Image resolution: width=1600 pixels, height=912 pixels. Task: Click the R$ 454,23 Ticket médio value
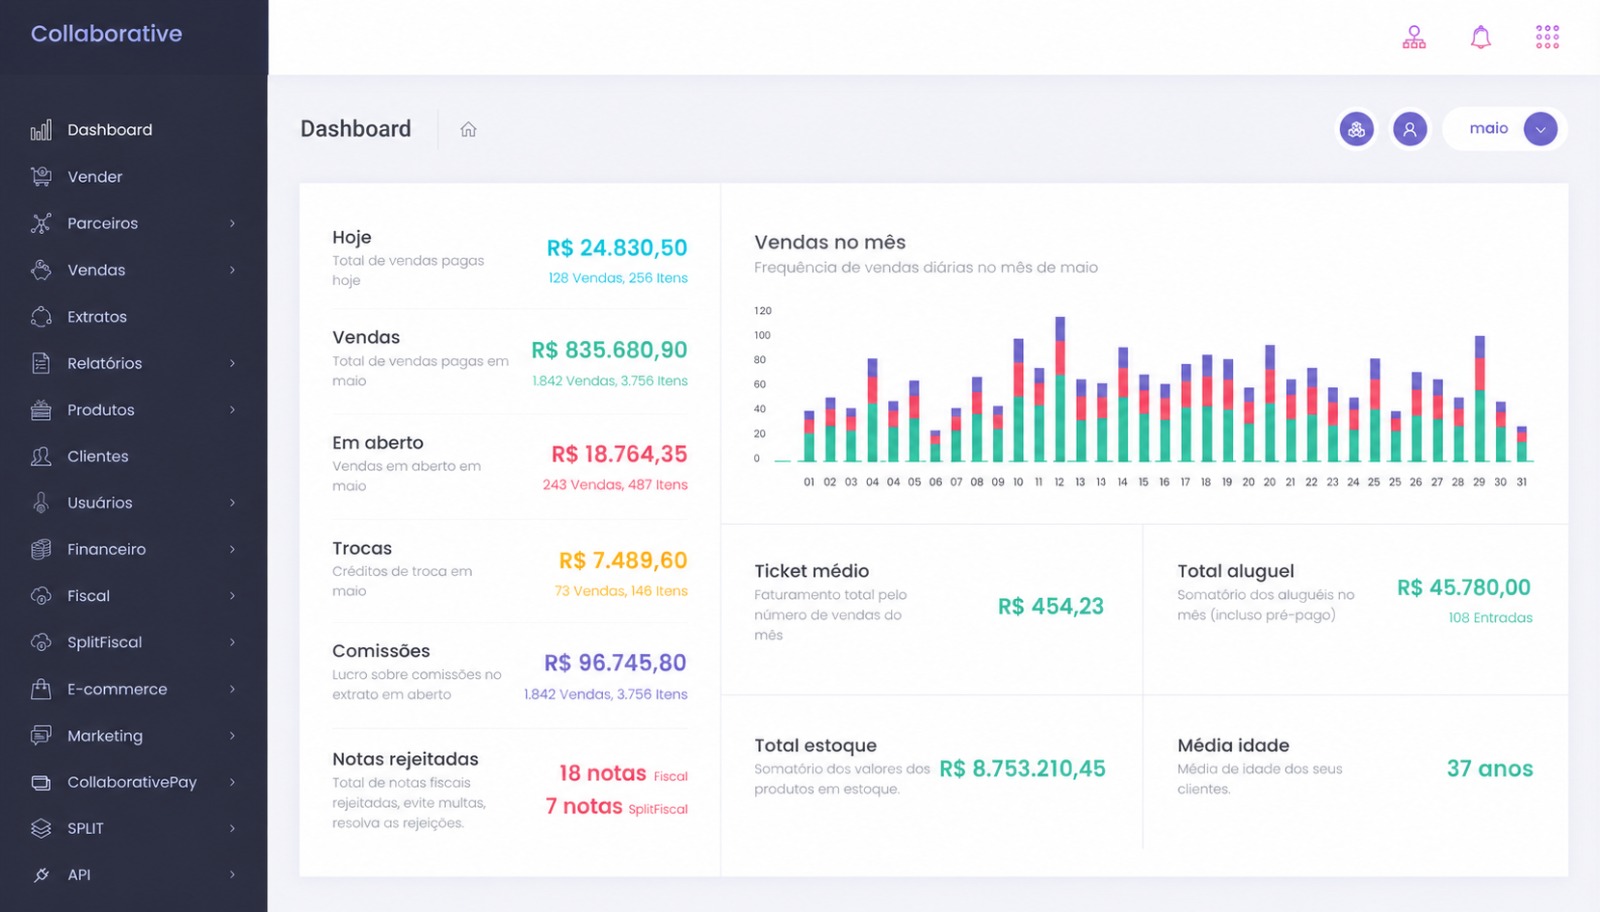coord(1051,606)
